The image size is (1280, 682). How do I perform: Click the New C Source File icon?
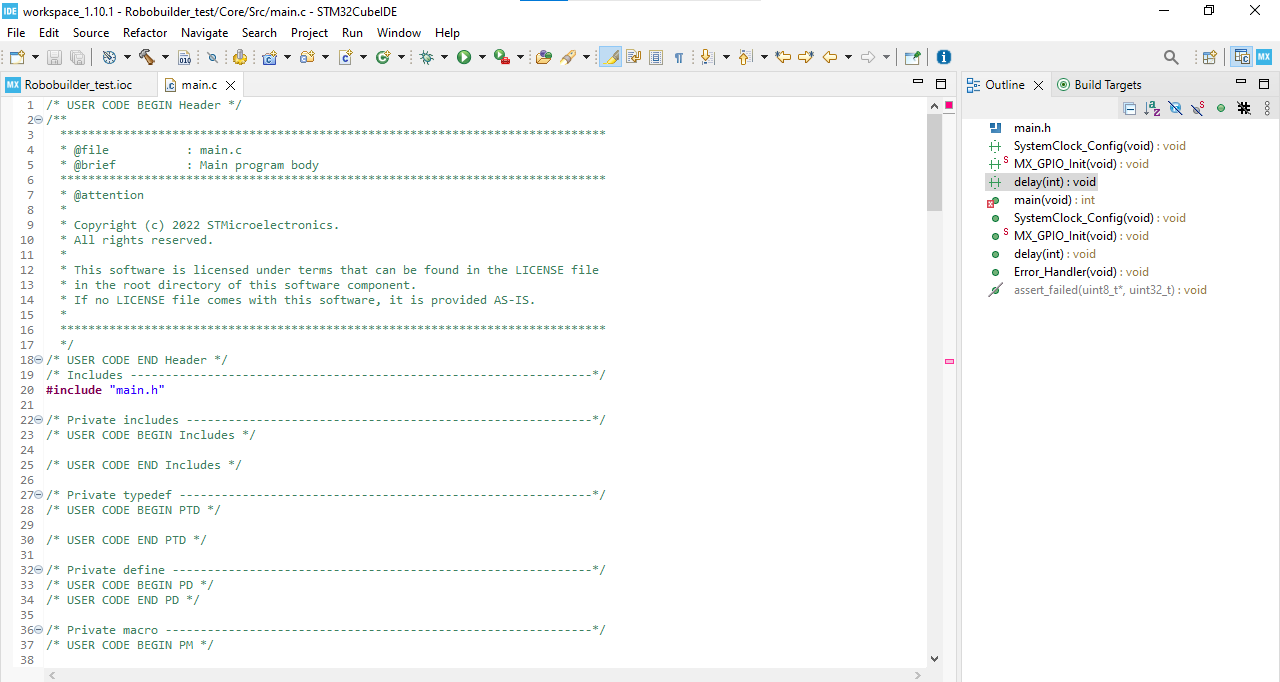345,57
